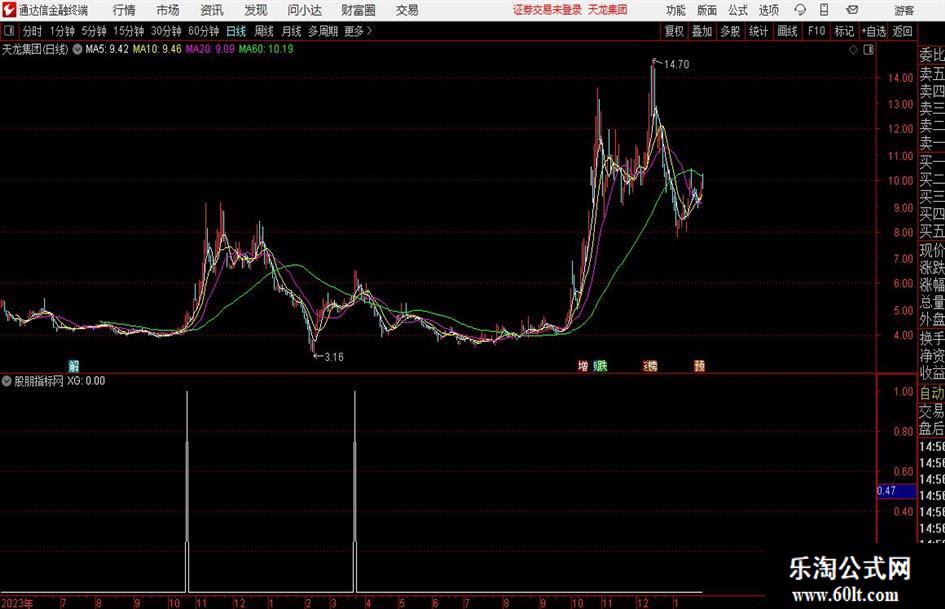
Task: Switch to 月线 monthly tab
Action: tap(292, 31)
